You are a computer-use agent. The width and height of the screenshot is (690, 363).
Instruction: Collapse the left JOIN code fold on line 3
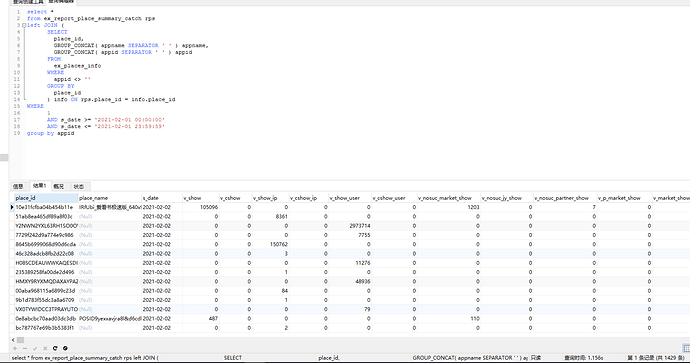pos(24,26)
